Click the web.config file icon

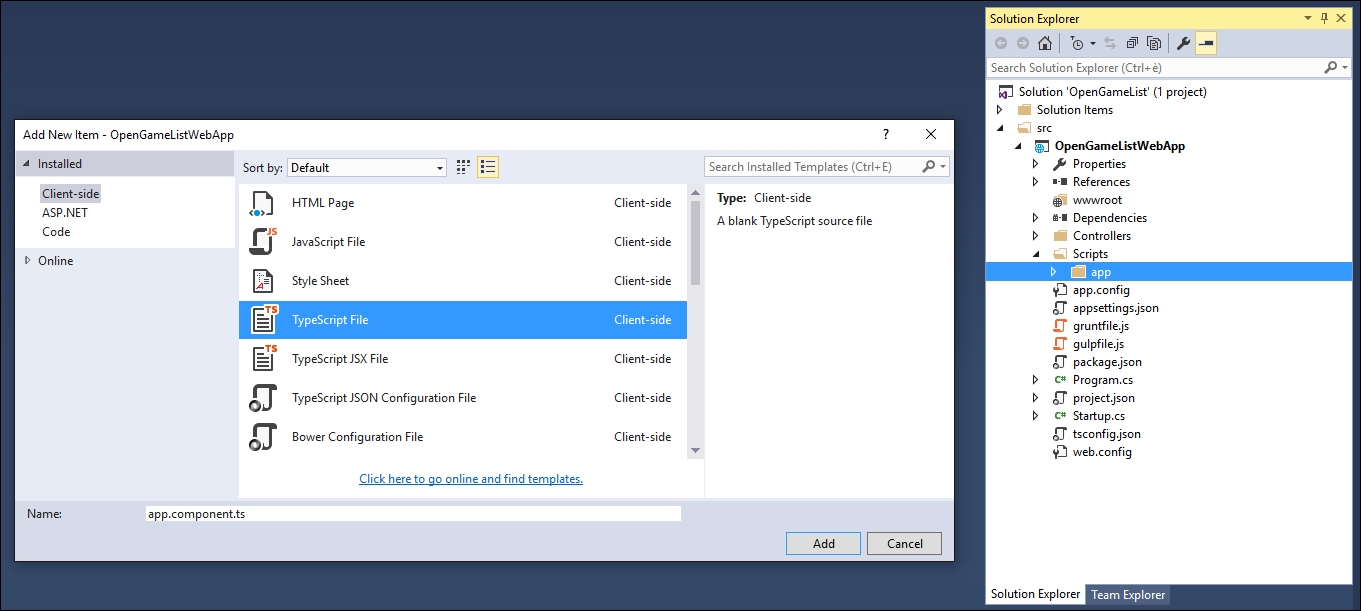tap(1061, 452)
